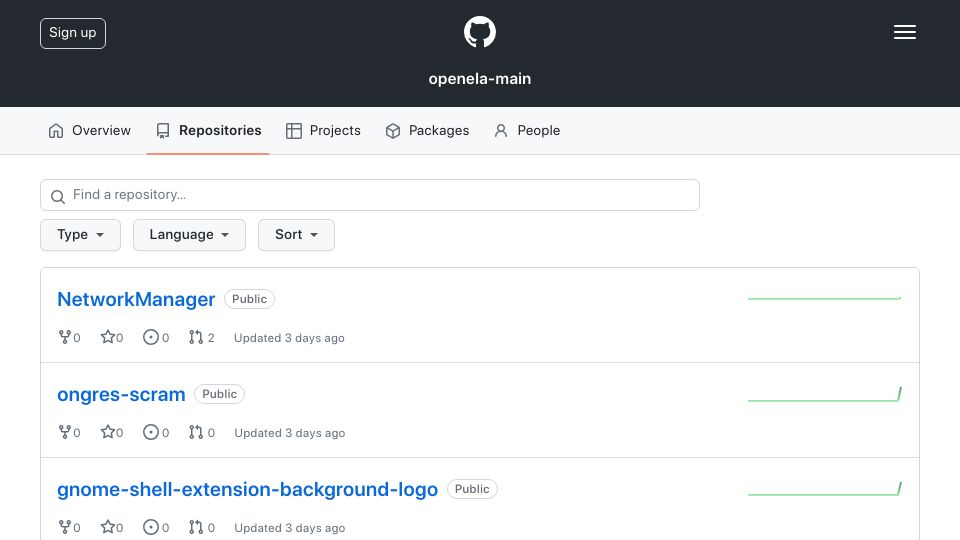Click the Public badge next to NetworkManager
The height and width of the screenshot is (540, 960).
249,299
